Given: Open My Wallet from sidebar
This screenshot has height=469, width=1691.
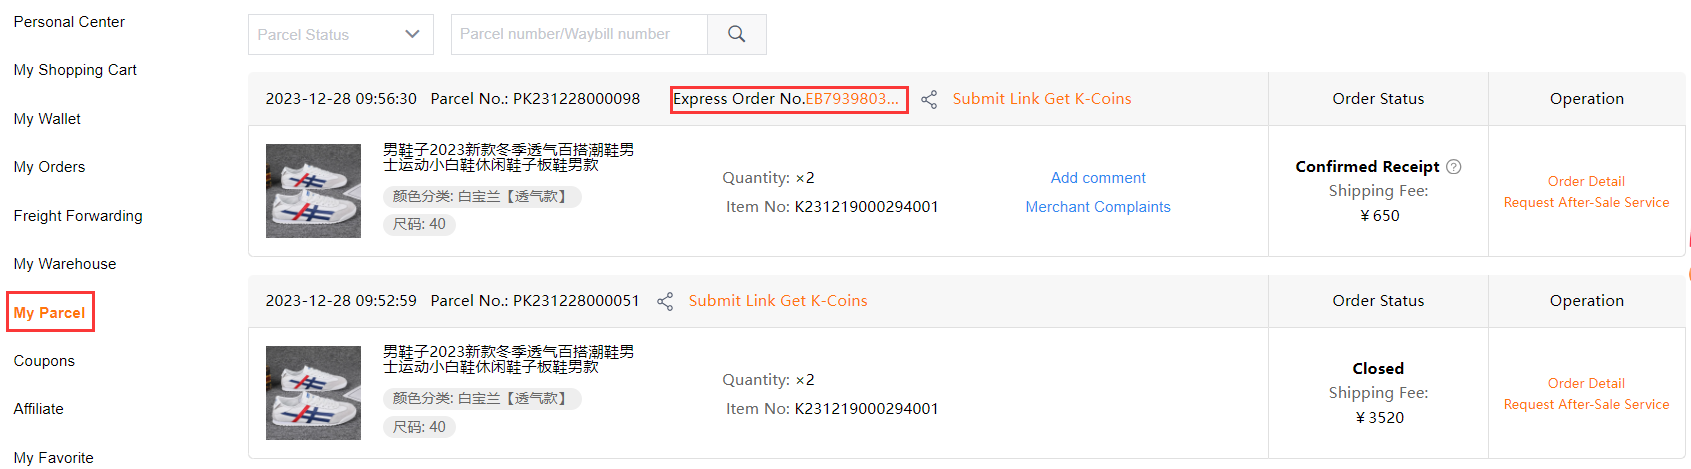Looking at the screenshot, I should (x=47, y=119).
